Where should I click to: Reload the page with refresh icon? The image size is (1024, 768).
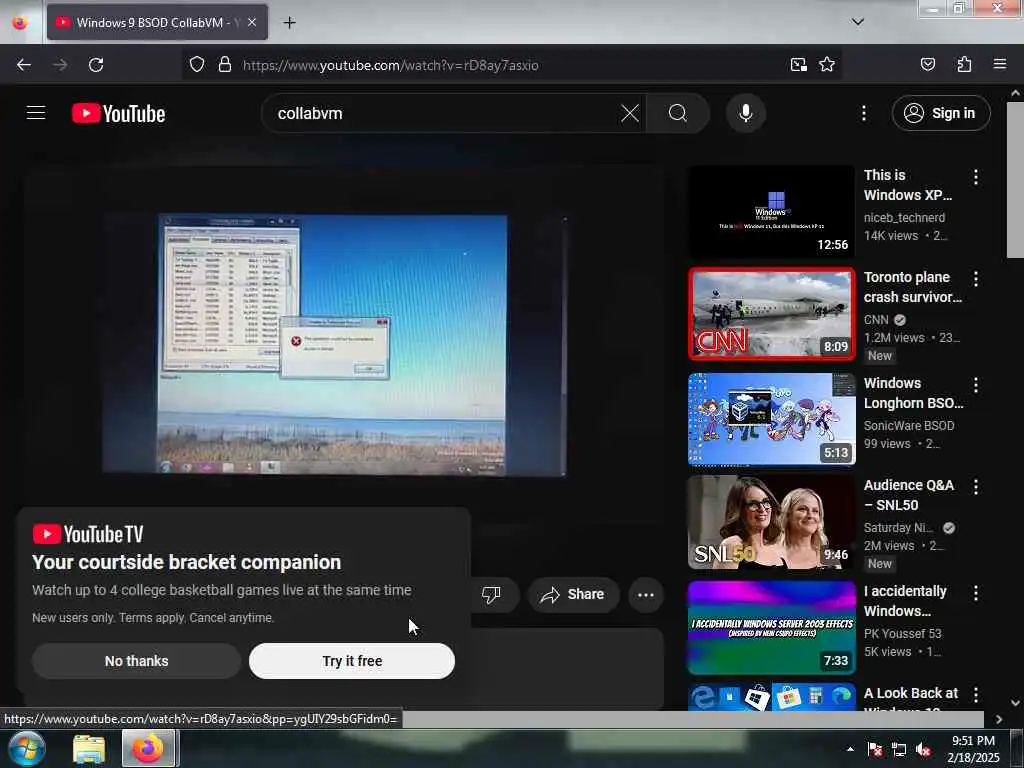coord(96,65)
